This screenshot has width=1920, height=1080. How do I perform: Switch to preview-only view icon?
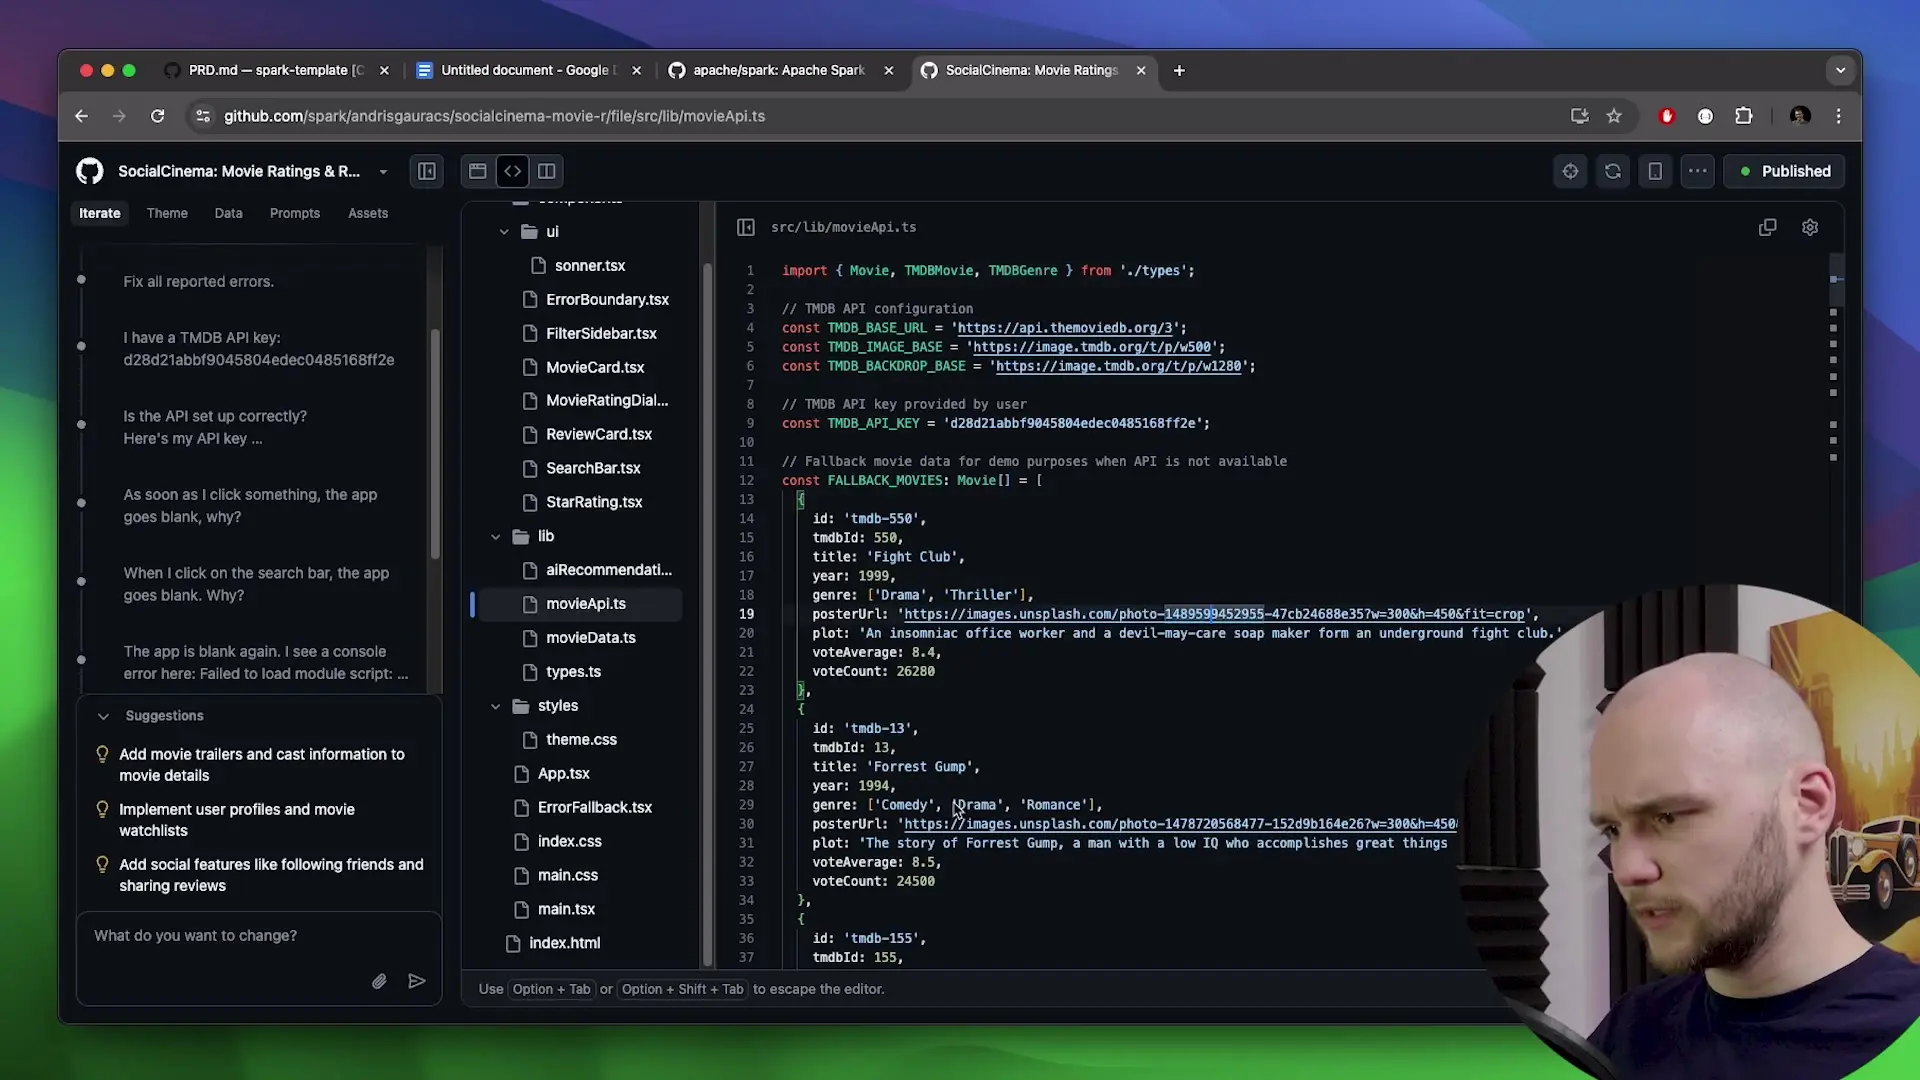tap(478, 171)
